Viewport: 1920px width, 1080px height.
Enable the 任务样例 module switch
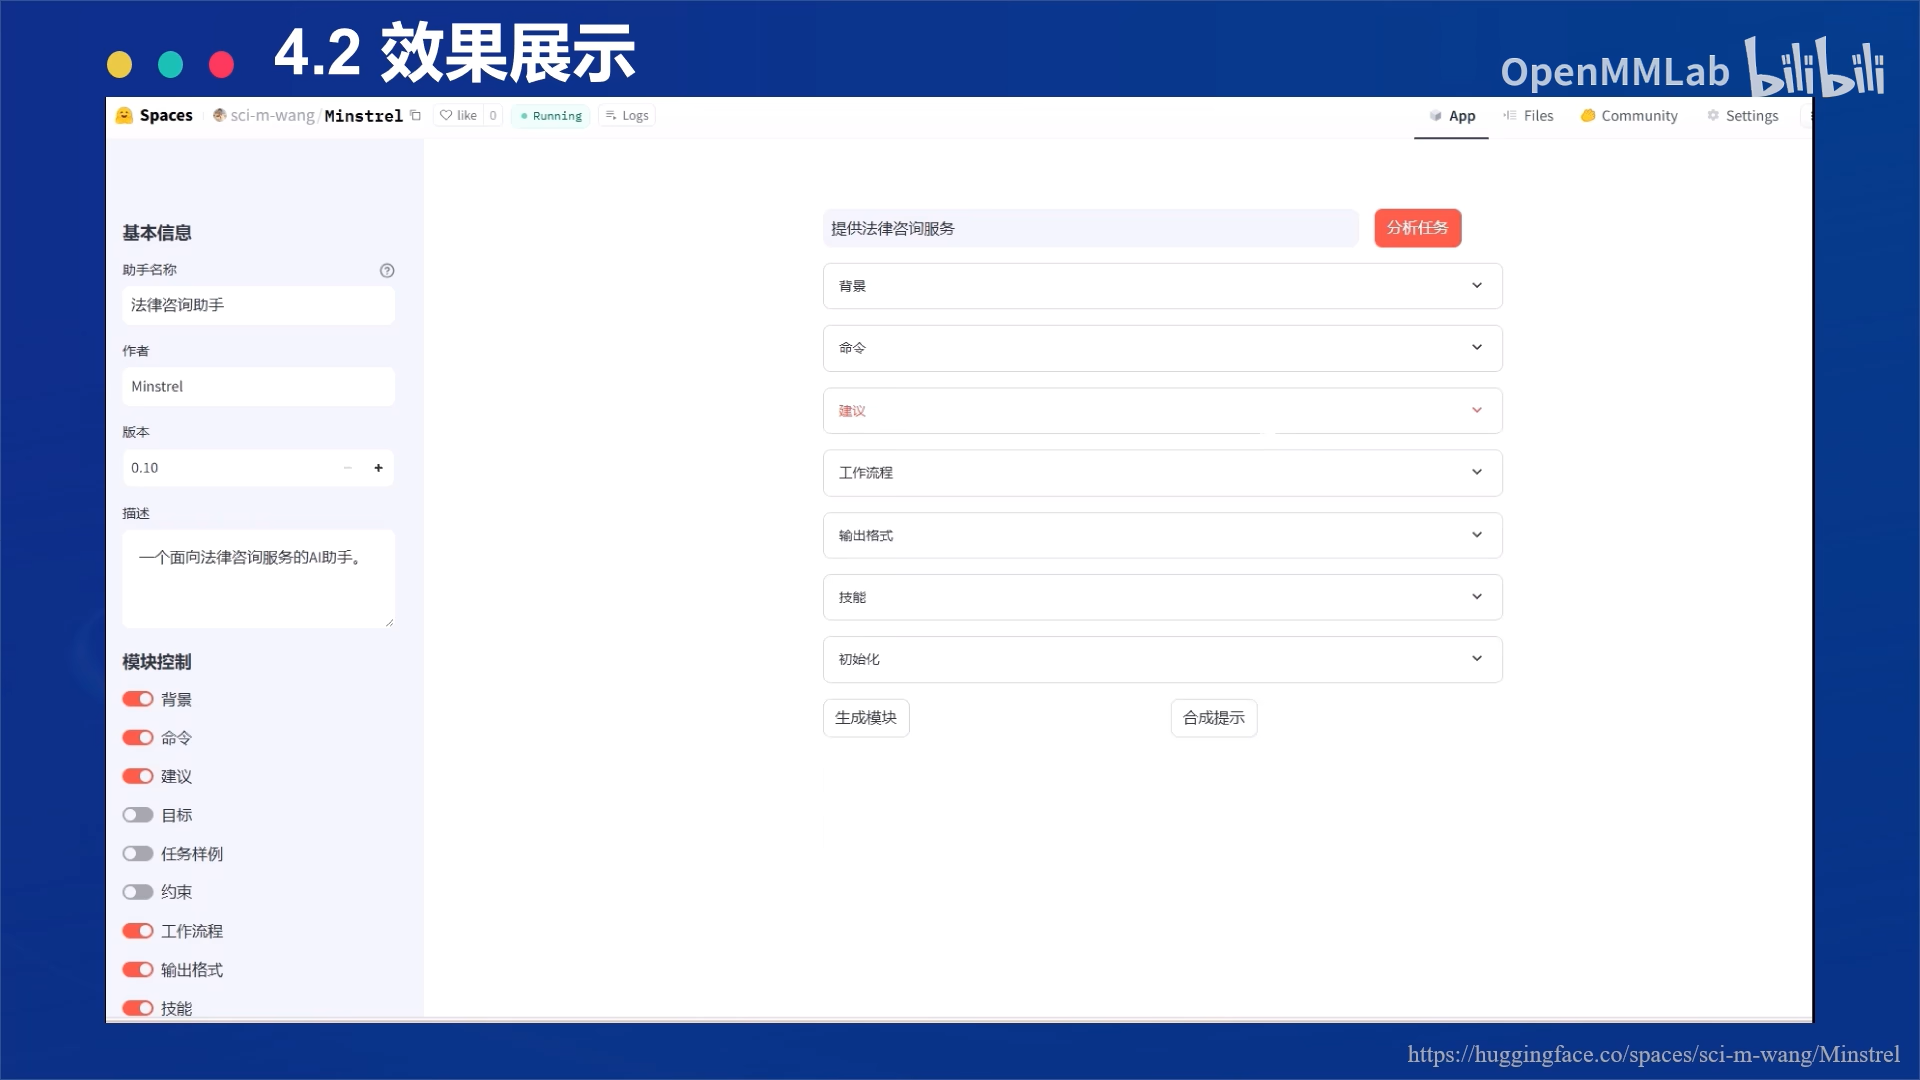coord(138,854)
